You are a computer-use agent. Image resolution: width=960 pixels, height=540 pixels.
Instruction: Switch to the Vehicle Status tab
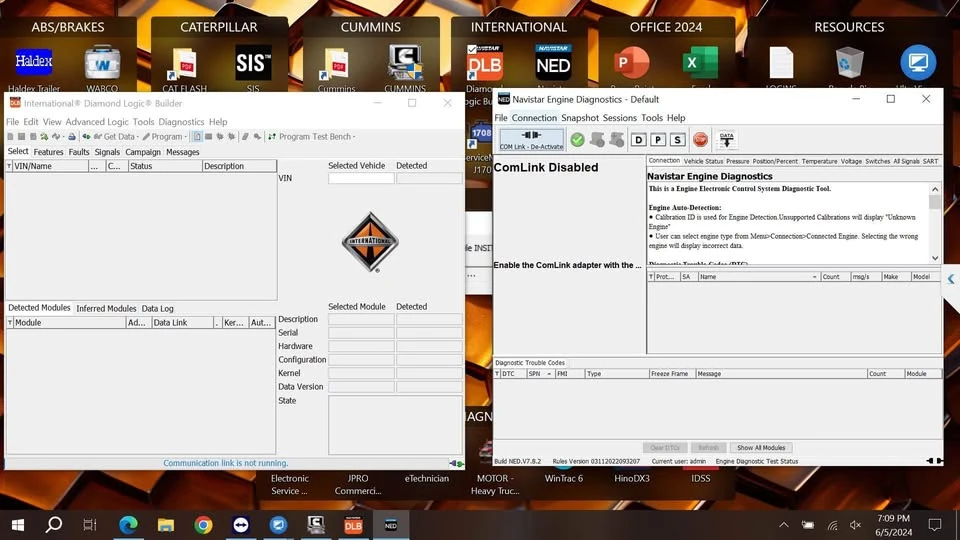pos(703,161)
